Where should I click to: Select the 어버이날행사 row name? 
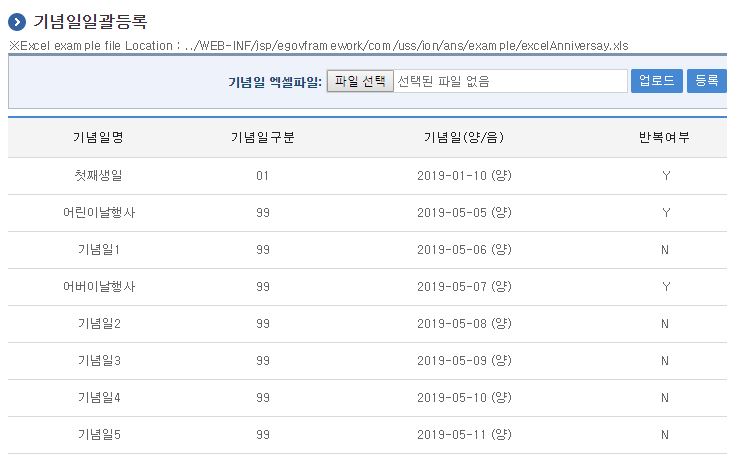(x=98, y=286)
